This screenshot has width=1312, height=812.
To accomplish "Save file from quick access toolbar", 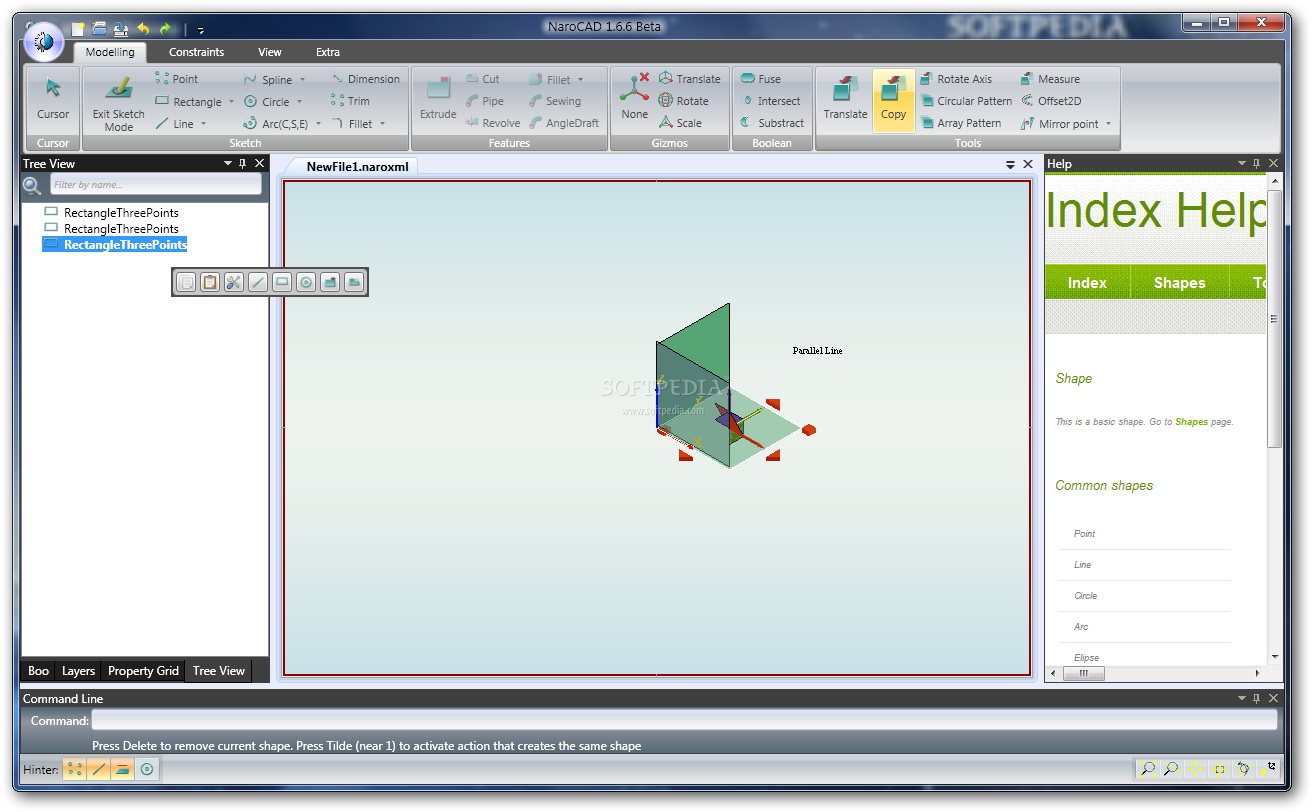I will pyautogui.click(x=121, y=29).
